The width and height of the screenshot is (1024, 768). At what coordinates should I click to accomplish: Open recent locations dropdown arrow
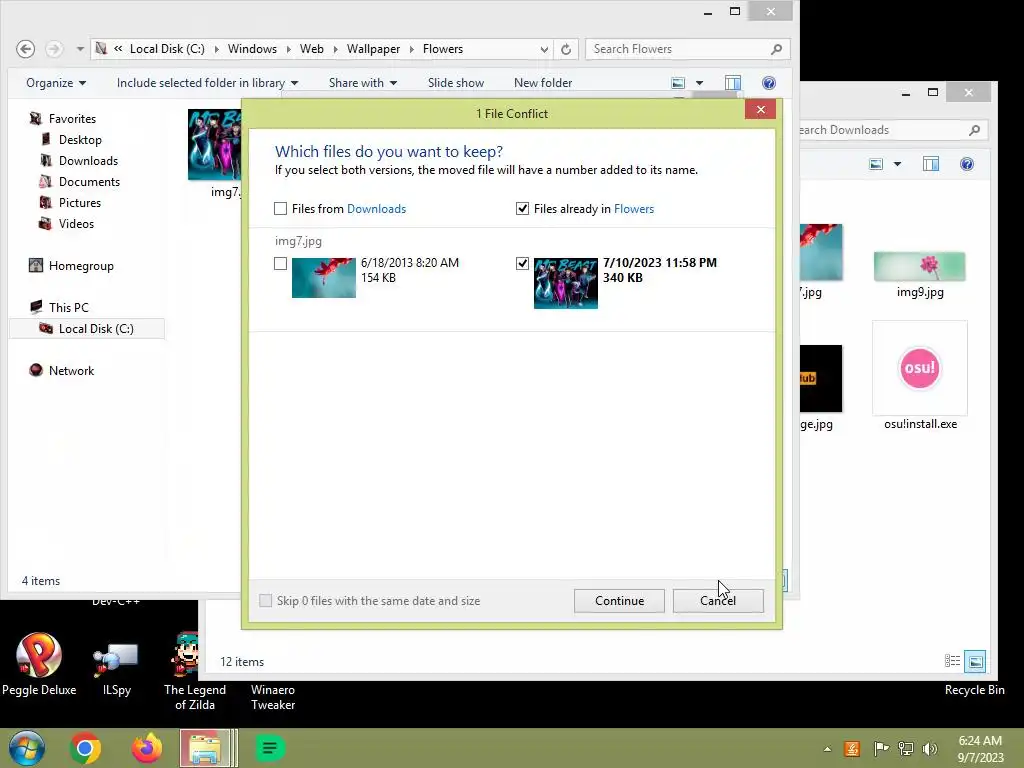pos(80,49)
